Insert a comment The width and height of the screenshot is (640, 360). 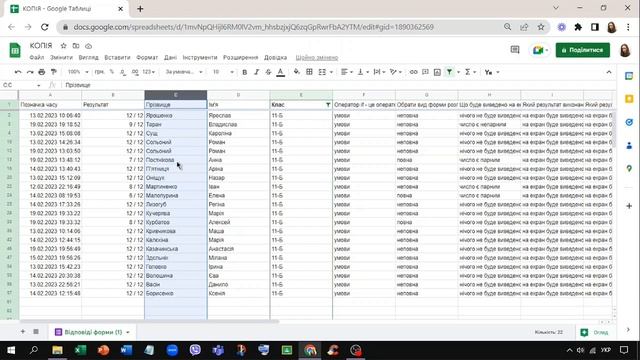pyautogui.click(x=425, y=72)
